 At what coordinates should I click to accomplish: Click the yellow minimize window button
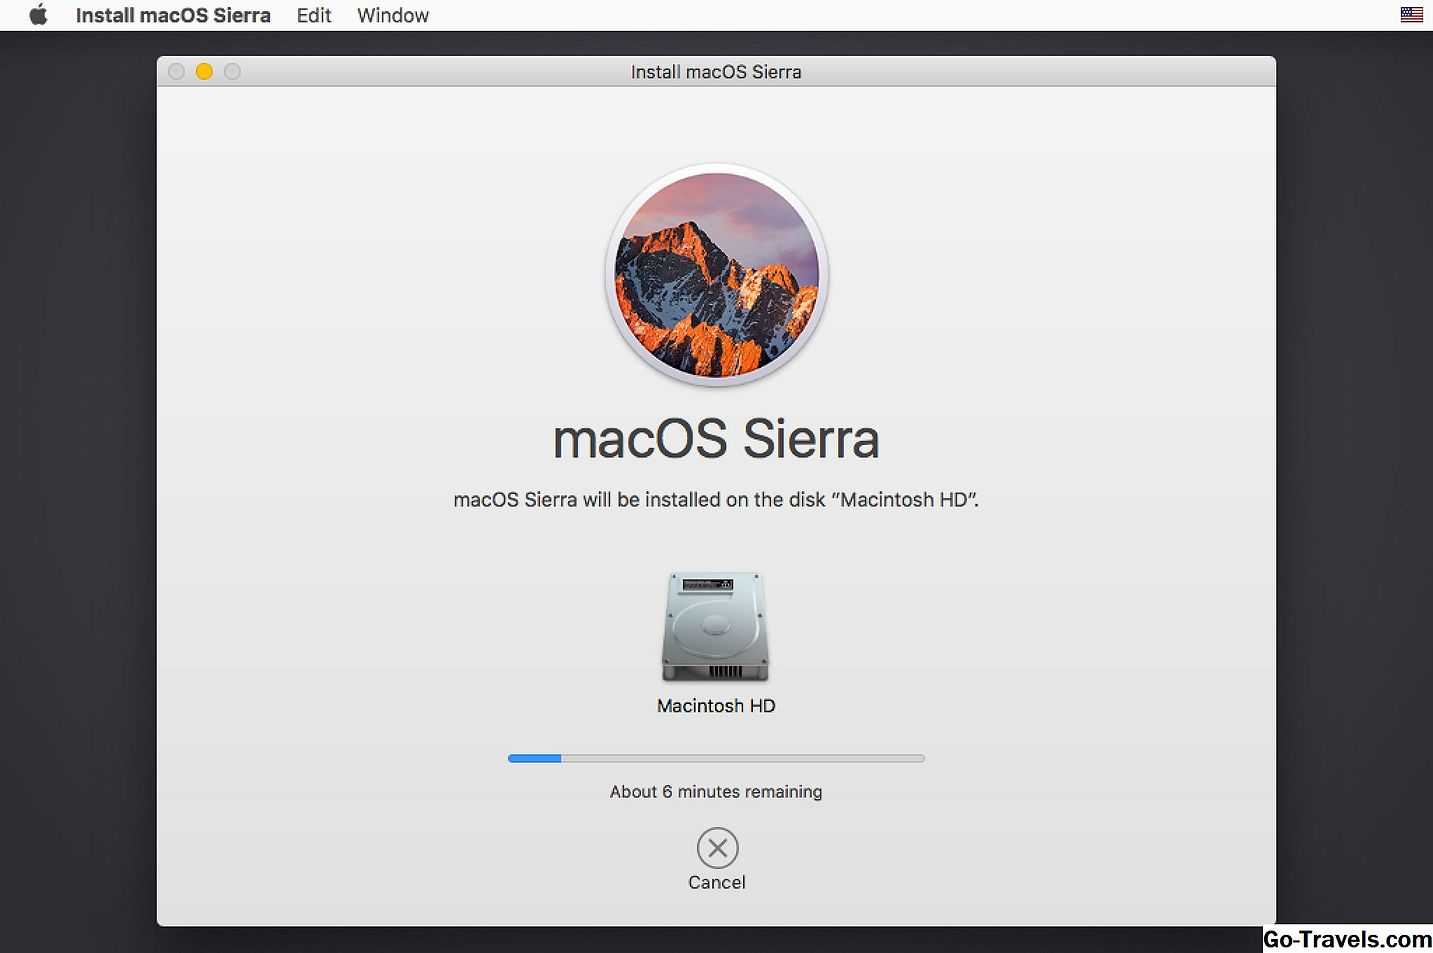204,71
